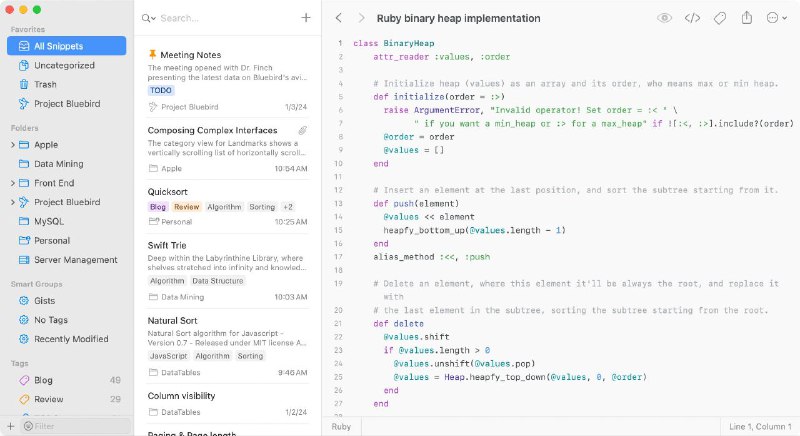
Task: Click the Gists smart group gear icon
Action: [x=24, y=301]
